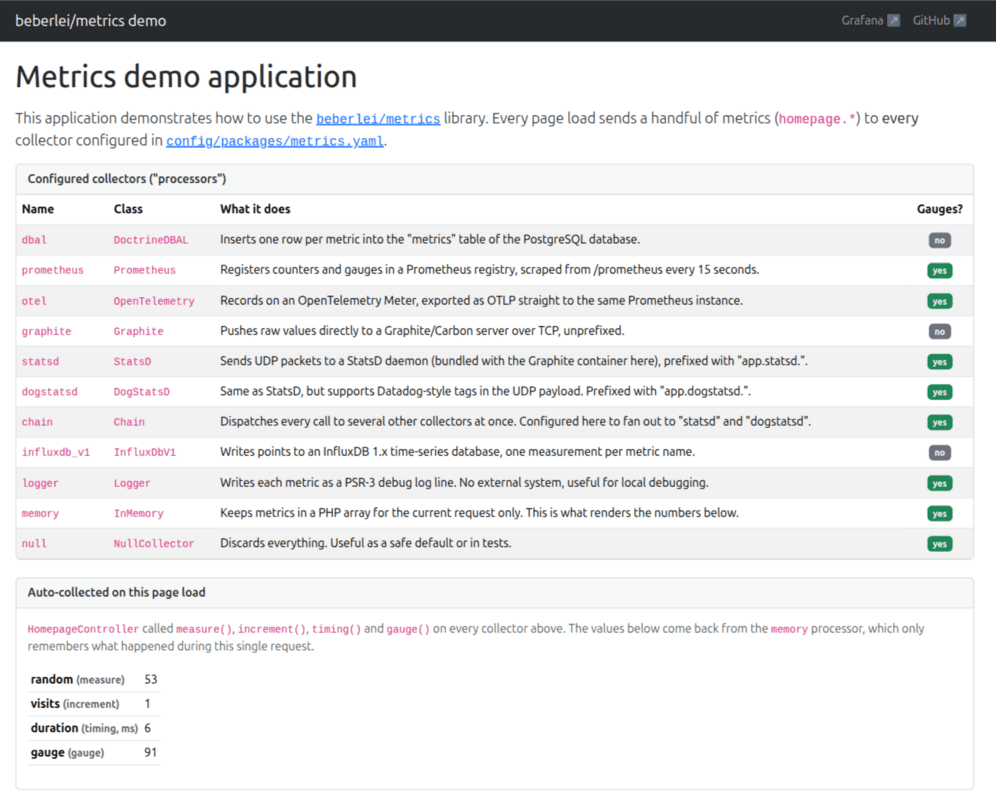
Task: Click the 'duration (timing, ms)' metric label
Action: tap(84, 728)
